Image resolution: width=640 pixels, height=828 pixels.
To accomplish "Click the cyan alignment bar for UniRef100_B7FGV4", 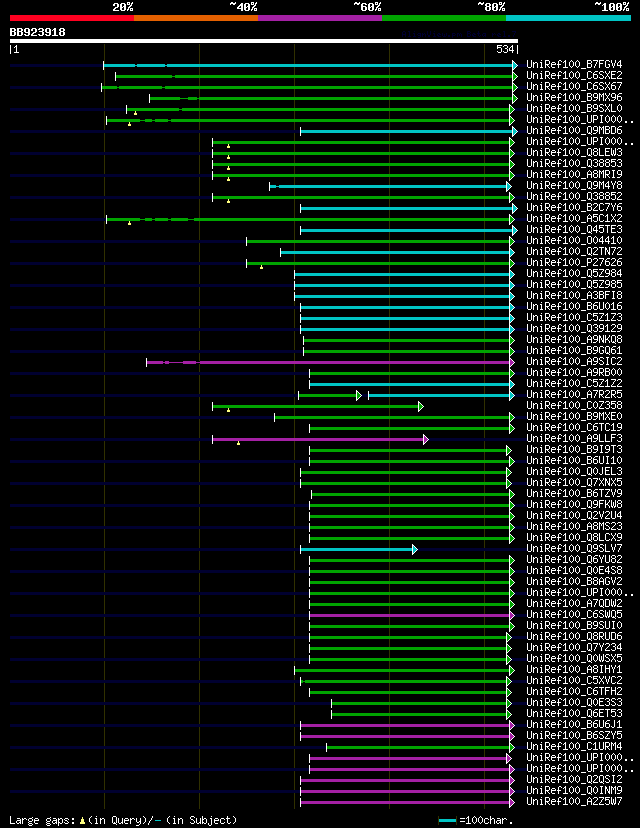I will 310,65.
